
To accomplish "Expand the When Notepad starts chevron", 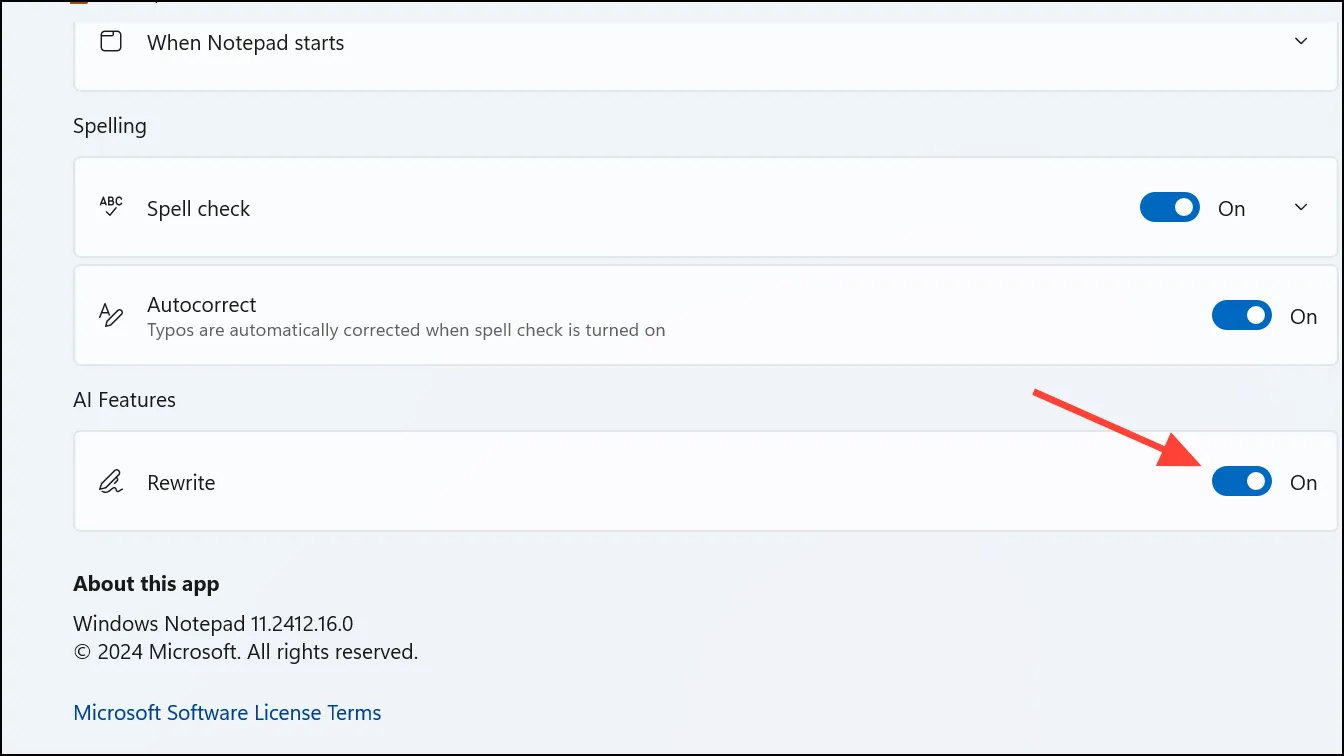I will point(1301,42).
